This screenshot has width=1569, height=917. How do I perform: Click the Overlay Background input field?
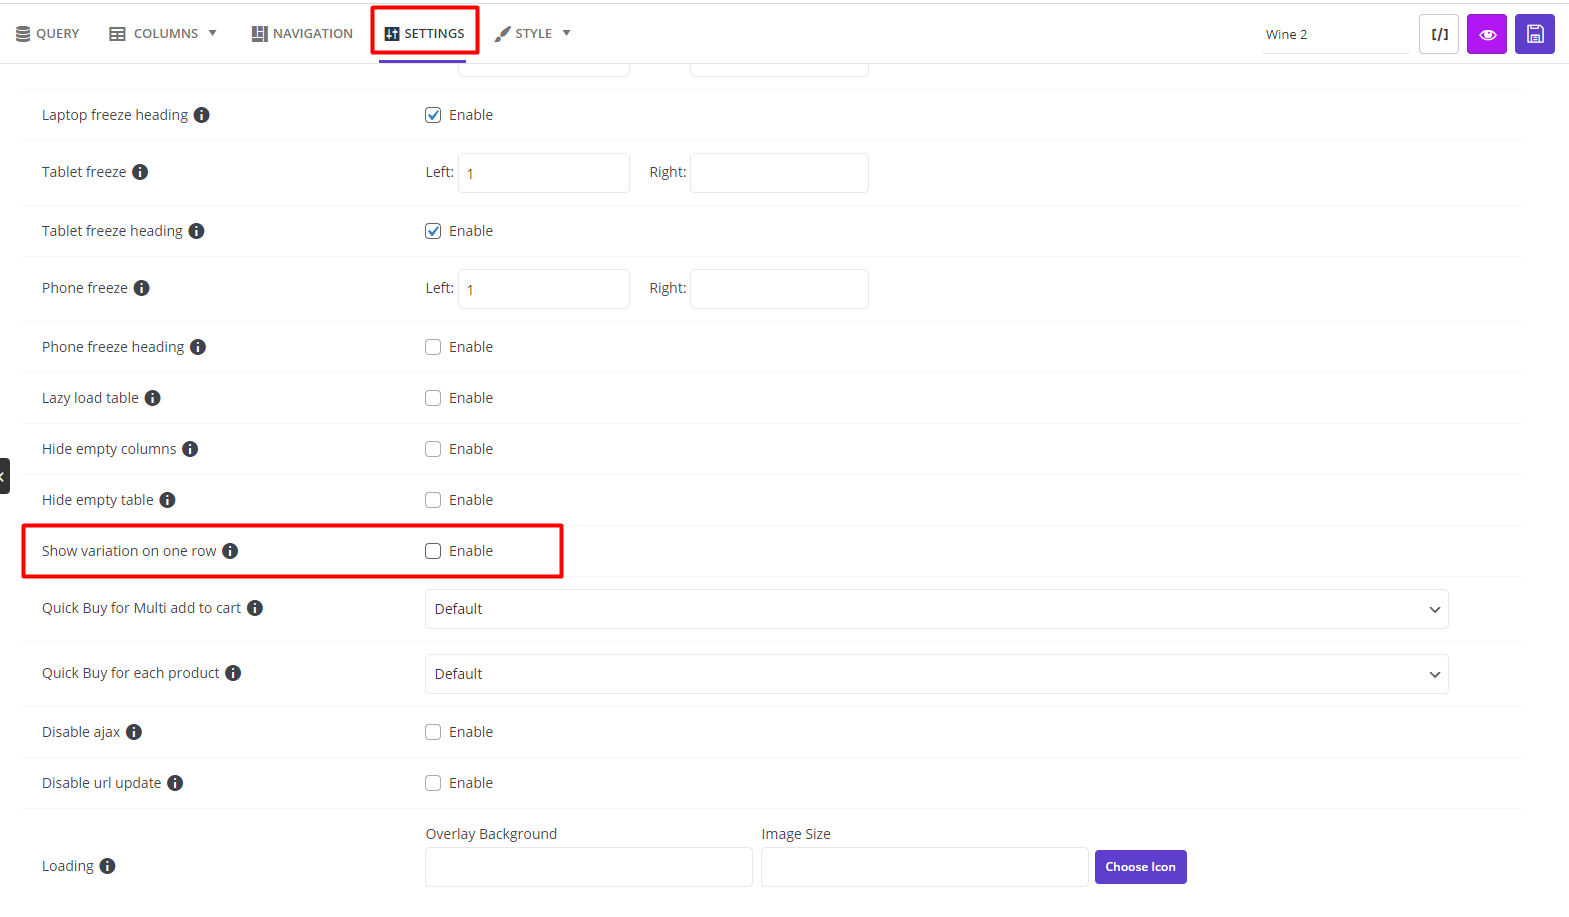click(589, 867)
